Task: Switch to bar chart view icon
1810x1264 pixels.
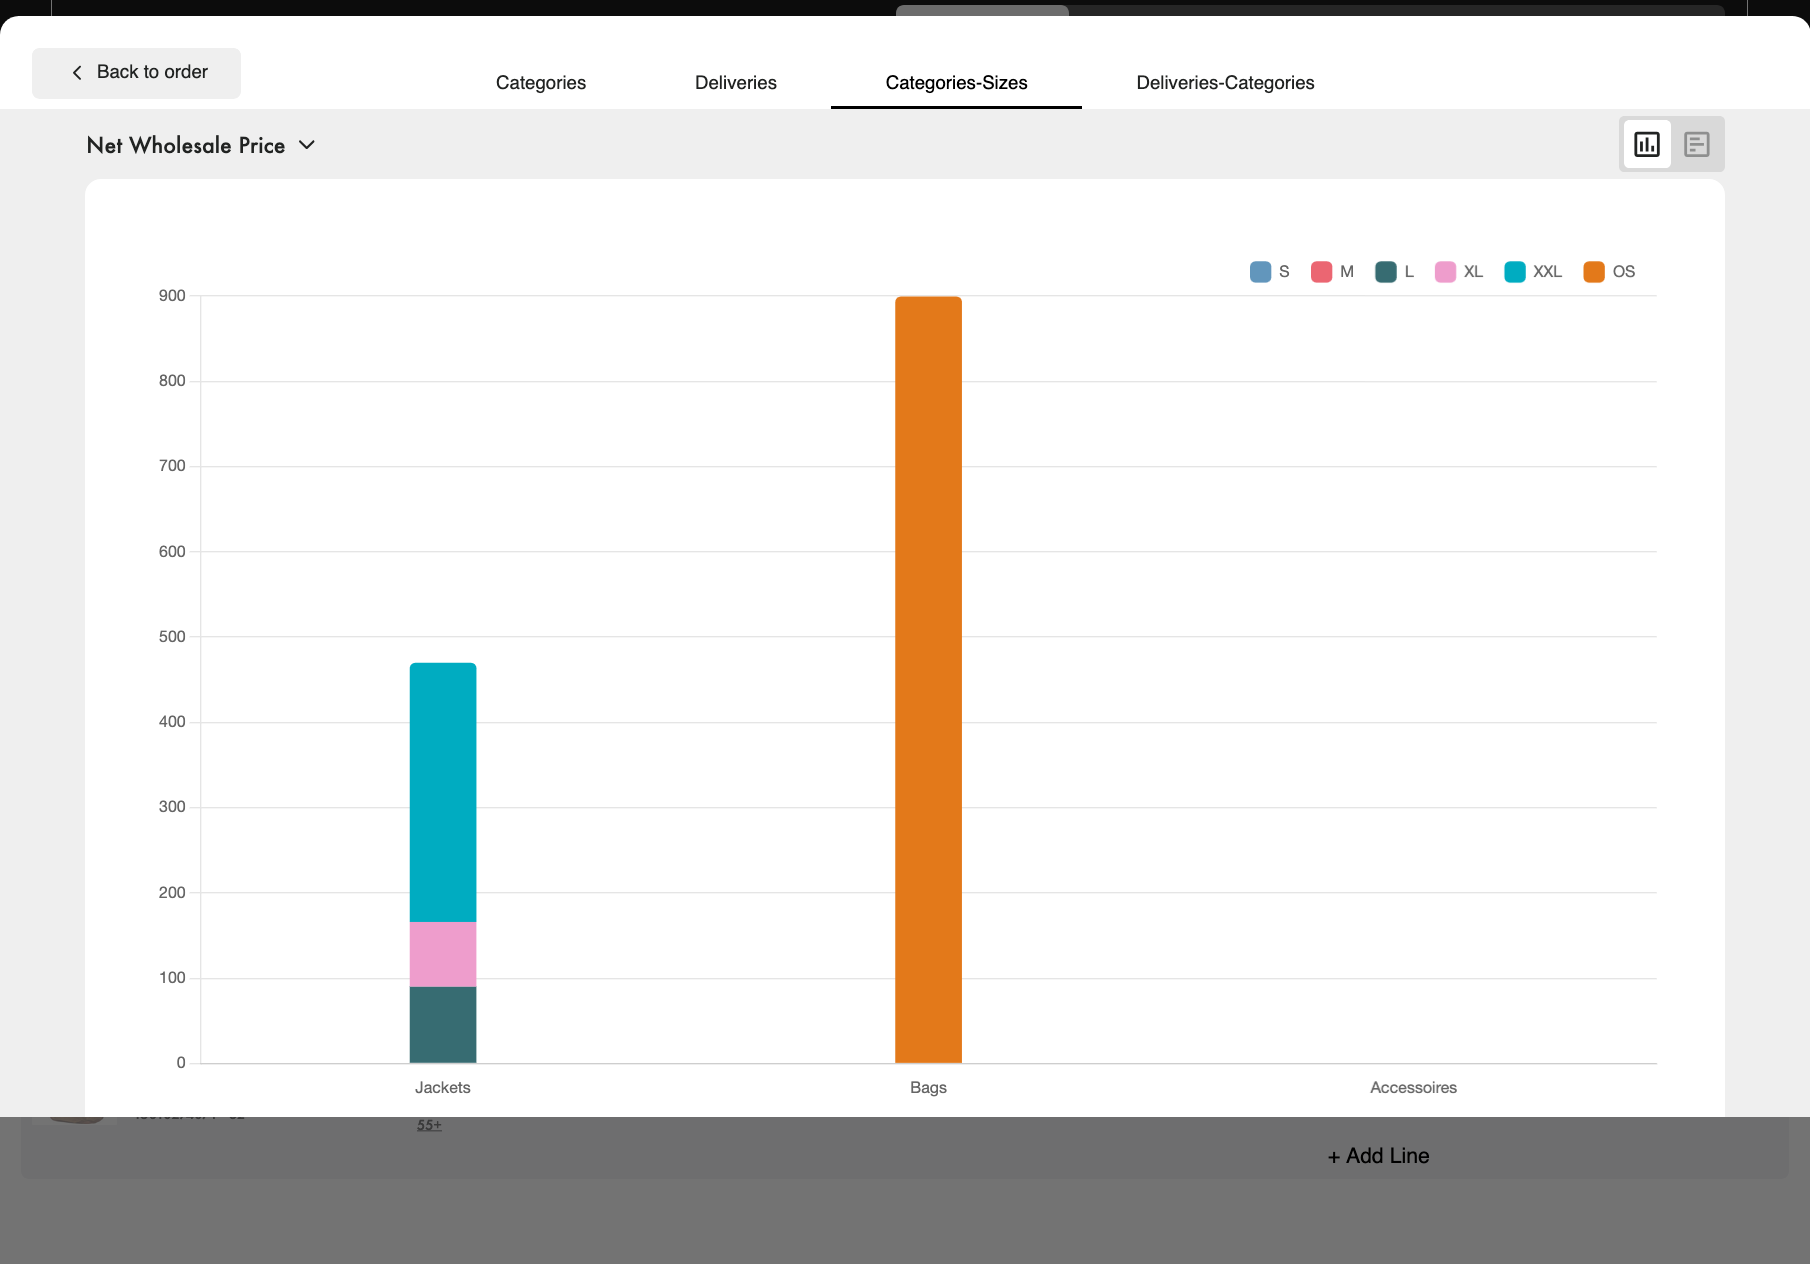Action: pos(1646,144)
